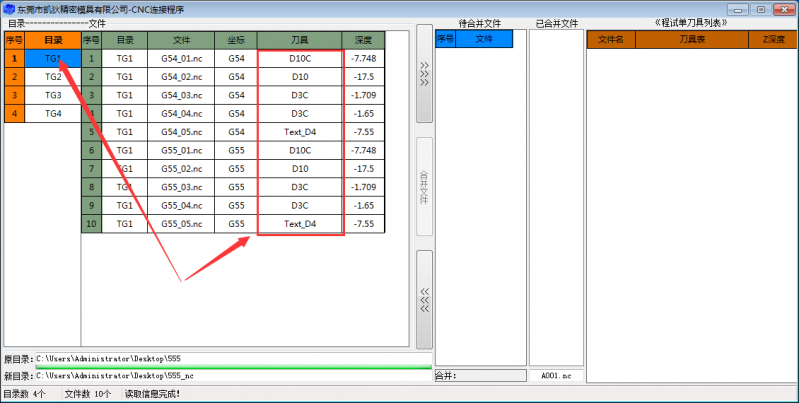Choose directory TG4 in the directory list
Image resolution: width=799 pixels, height=403 pixels.
click(x=53, y=113)
